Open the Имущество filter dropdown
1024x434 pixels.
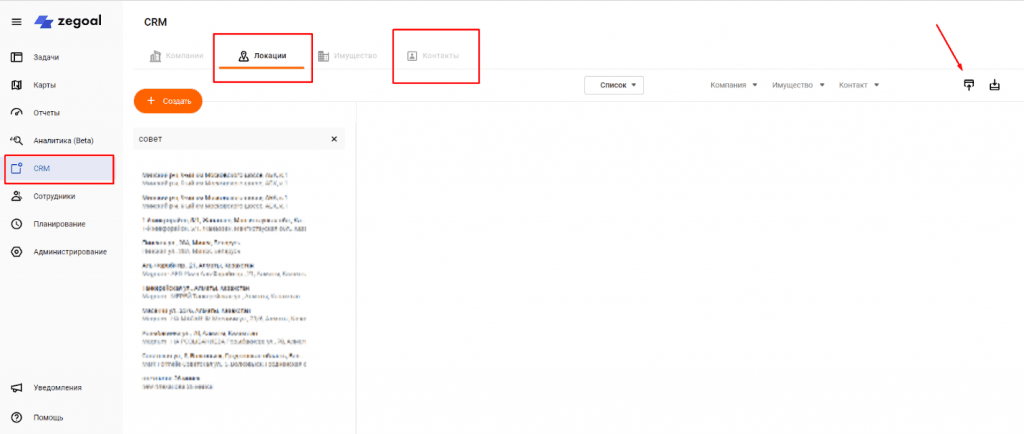pyautogui.click(x=797, y=85)
